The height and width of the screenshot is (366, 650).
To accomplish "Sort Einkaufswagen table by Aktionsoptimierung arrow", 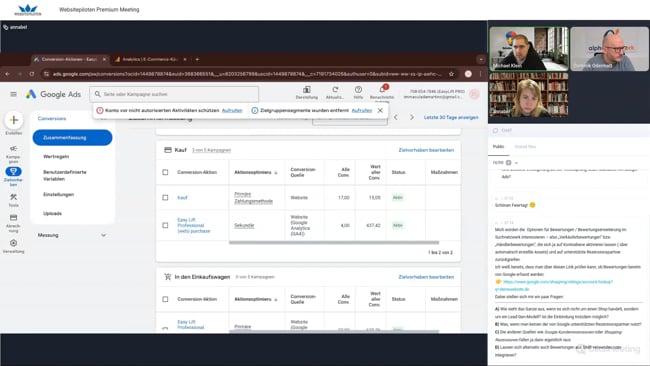I will (276, 299).
